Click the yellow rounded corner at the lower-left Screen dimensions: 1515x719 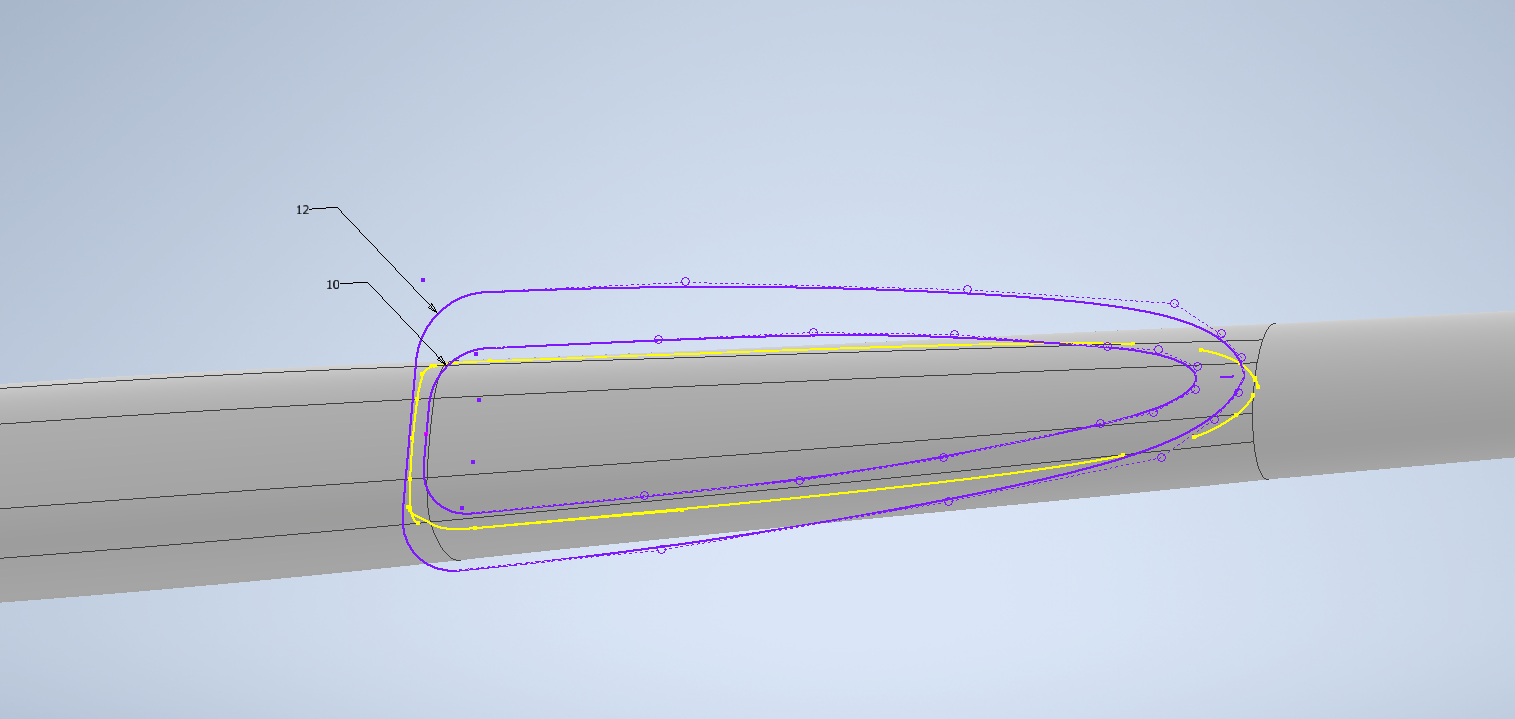tap(412, 513)
